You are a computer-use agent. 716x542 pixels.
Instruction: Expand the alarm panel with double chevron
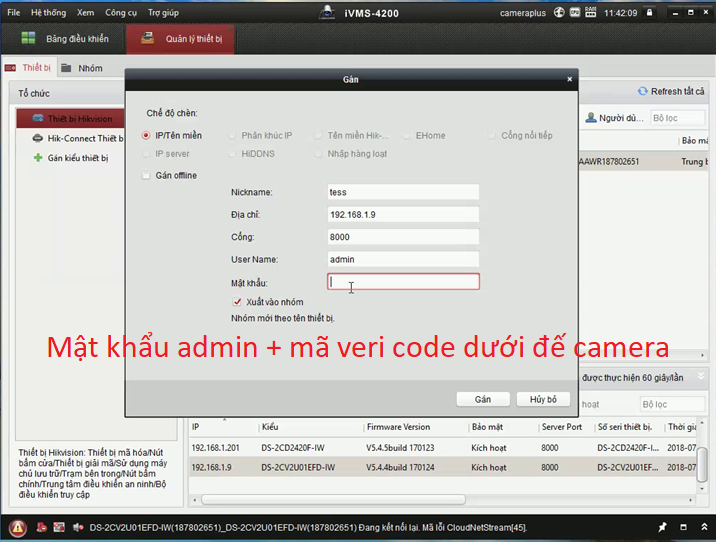pyautogui.click(x=704, y=527)
